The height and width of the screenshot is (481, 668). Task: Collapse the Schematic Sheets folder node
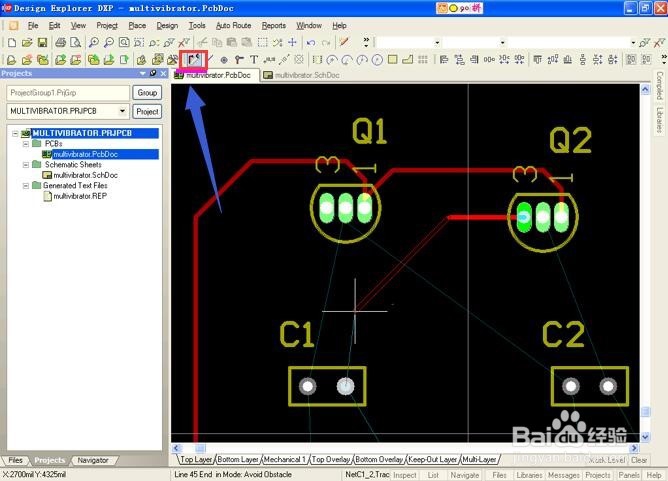point(26,165)
